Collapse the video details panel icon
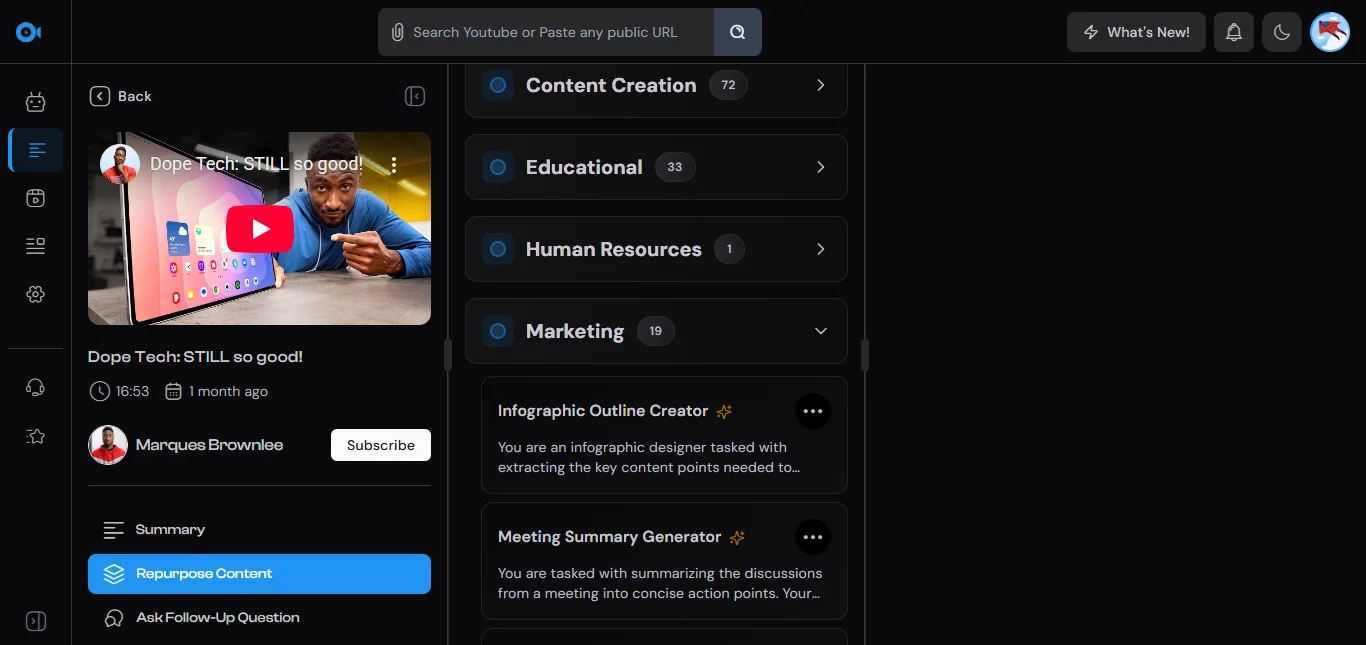The image size is (1366, 645). pyautogui.click(x=415, y=96)
